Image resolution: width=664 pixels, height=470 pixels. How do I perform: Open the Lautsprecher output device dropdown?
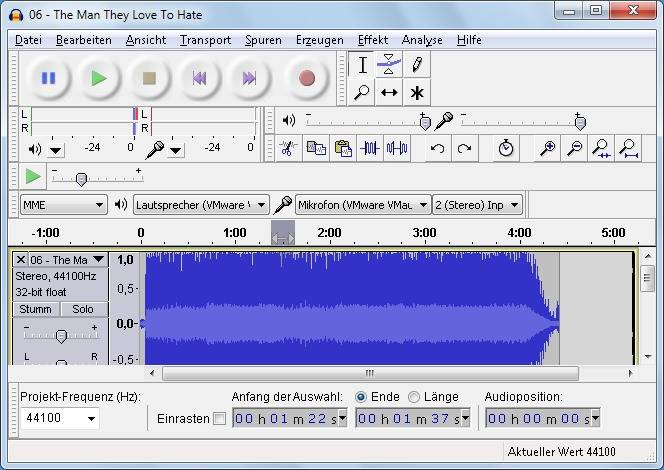coord(201,205)
